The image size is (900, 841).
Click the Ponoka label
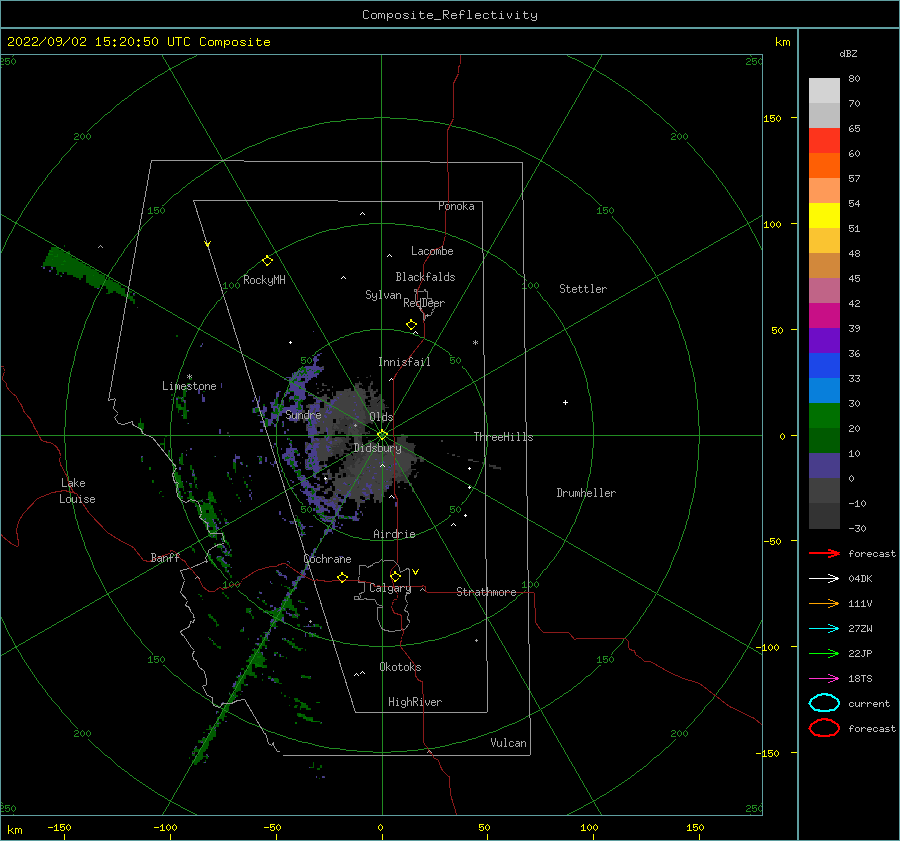(x=456, y=206)
